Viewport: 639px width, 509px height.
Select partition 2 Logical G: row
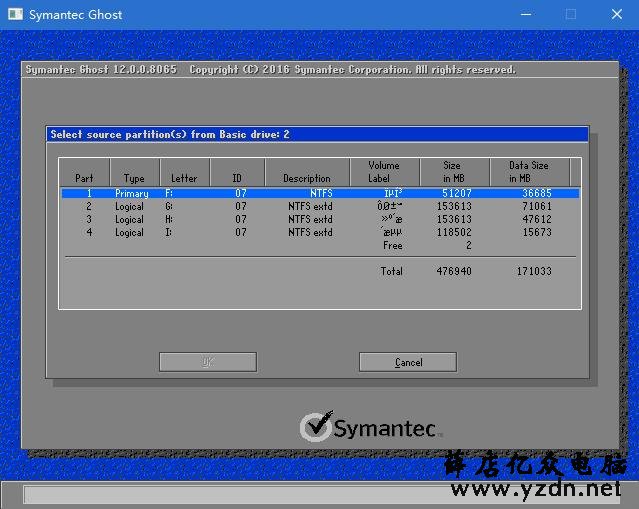[320, 206]
